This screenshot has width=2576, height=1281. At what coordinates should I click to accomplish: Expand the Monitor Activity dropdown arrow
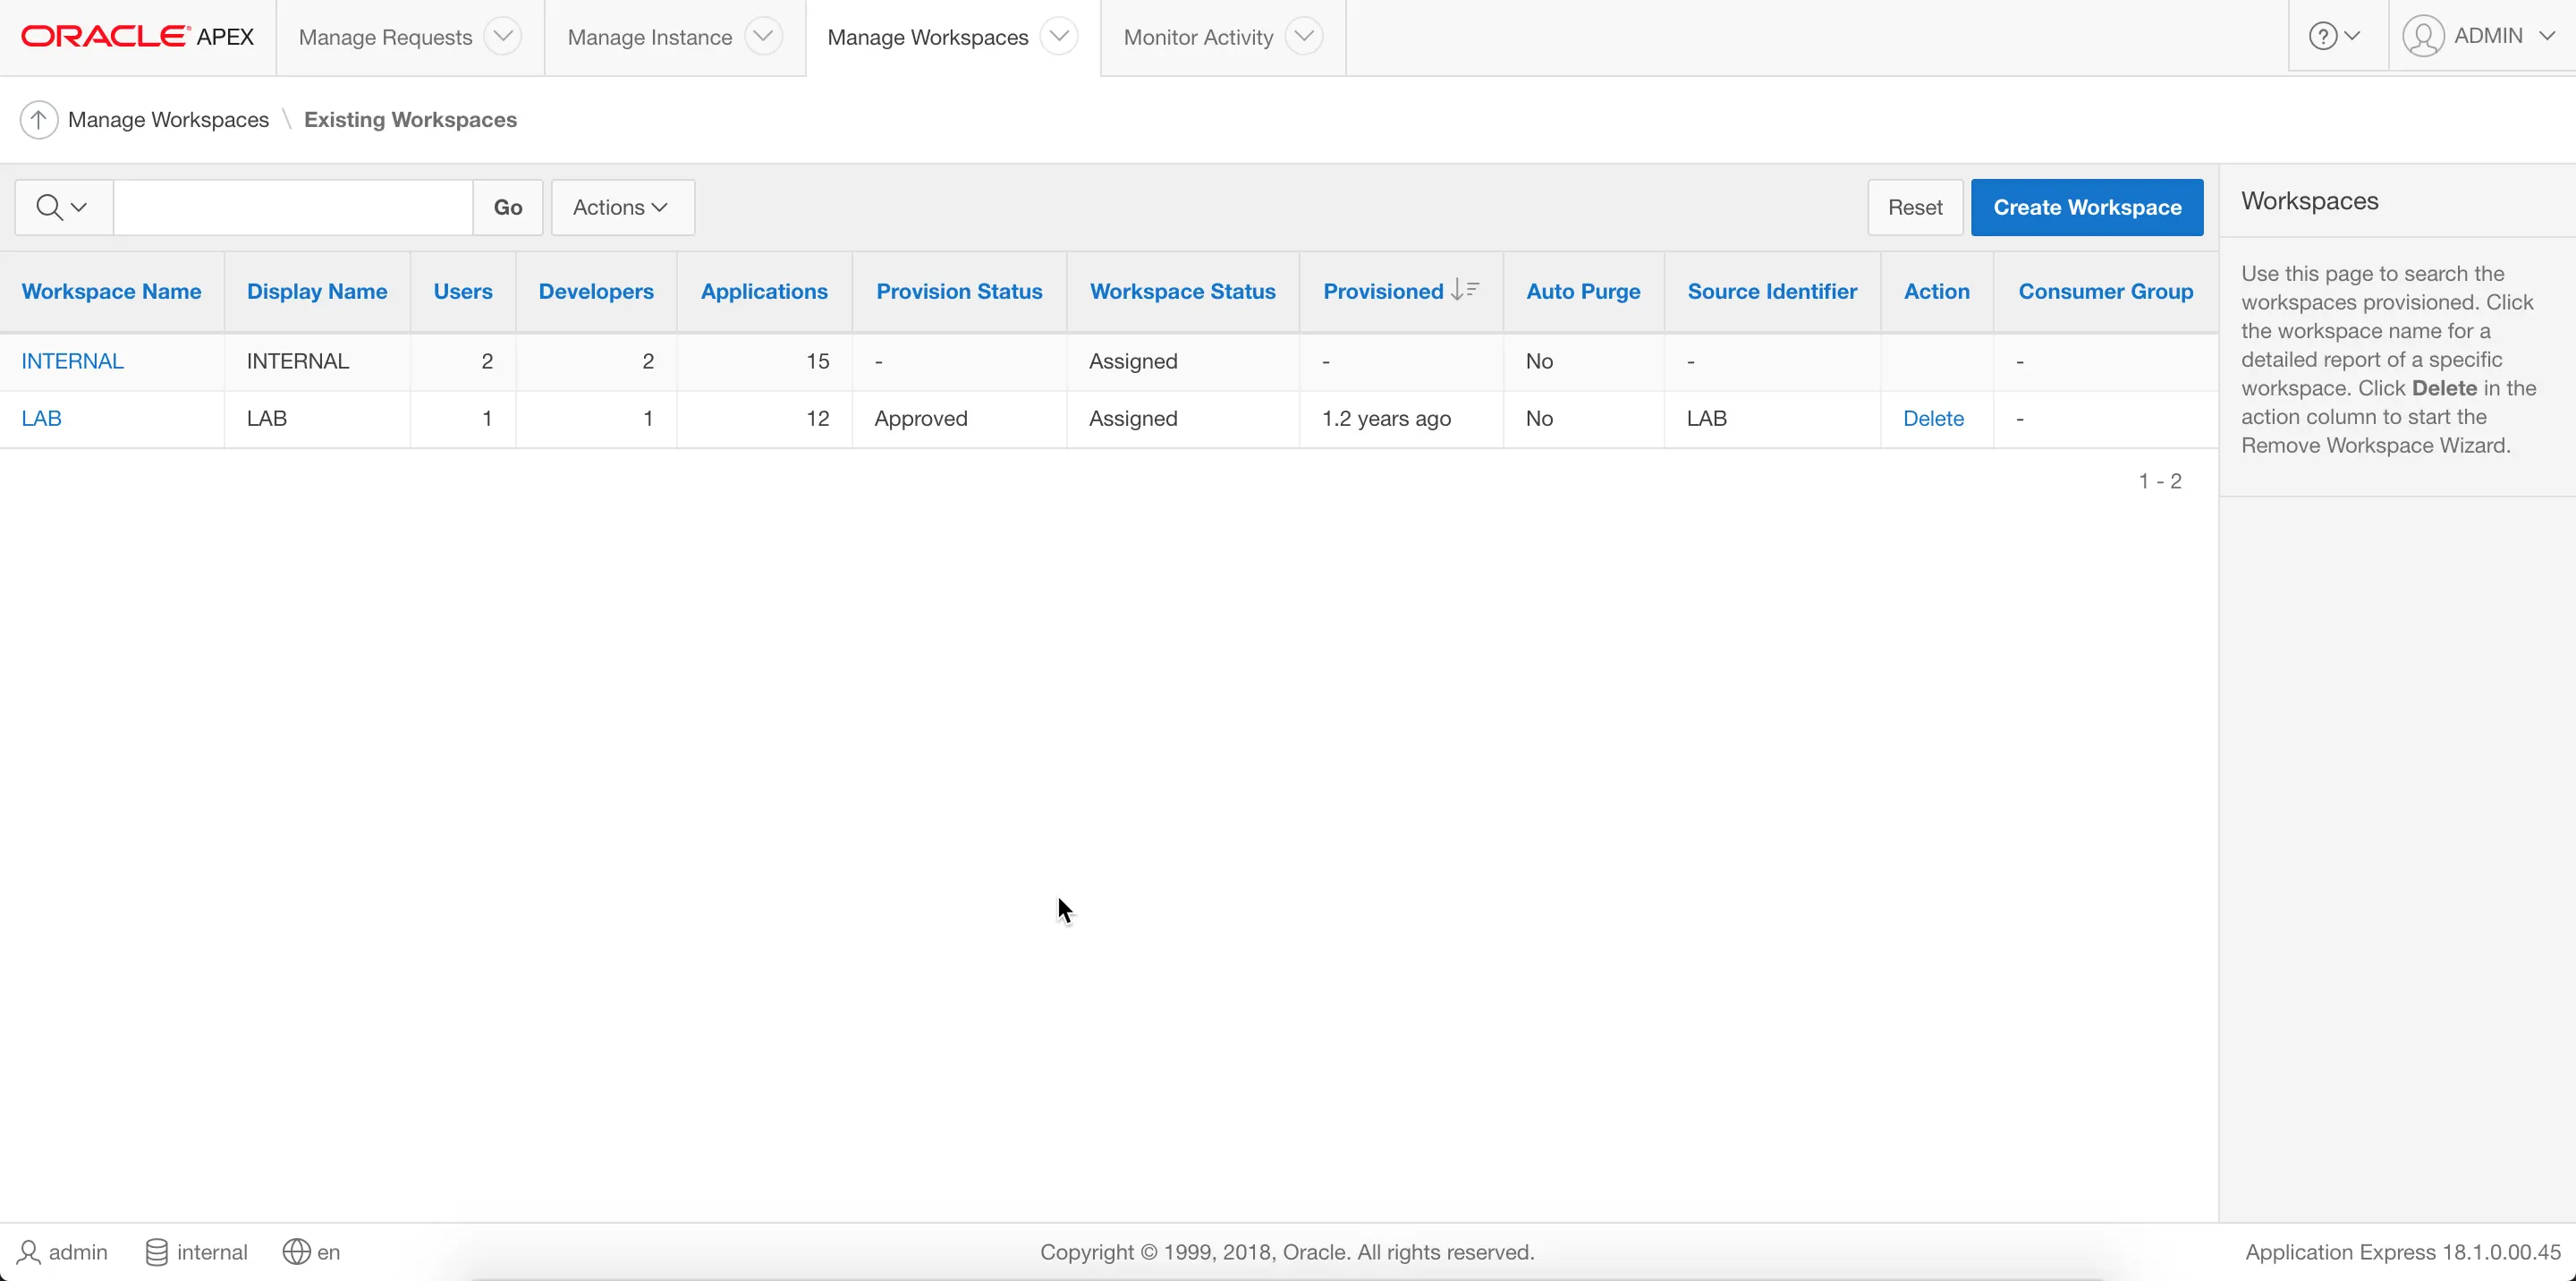click(1303, 37)
